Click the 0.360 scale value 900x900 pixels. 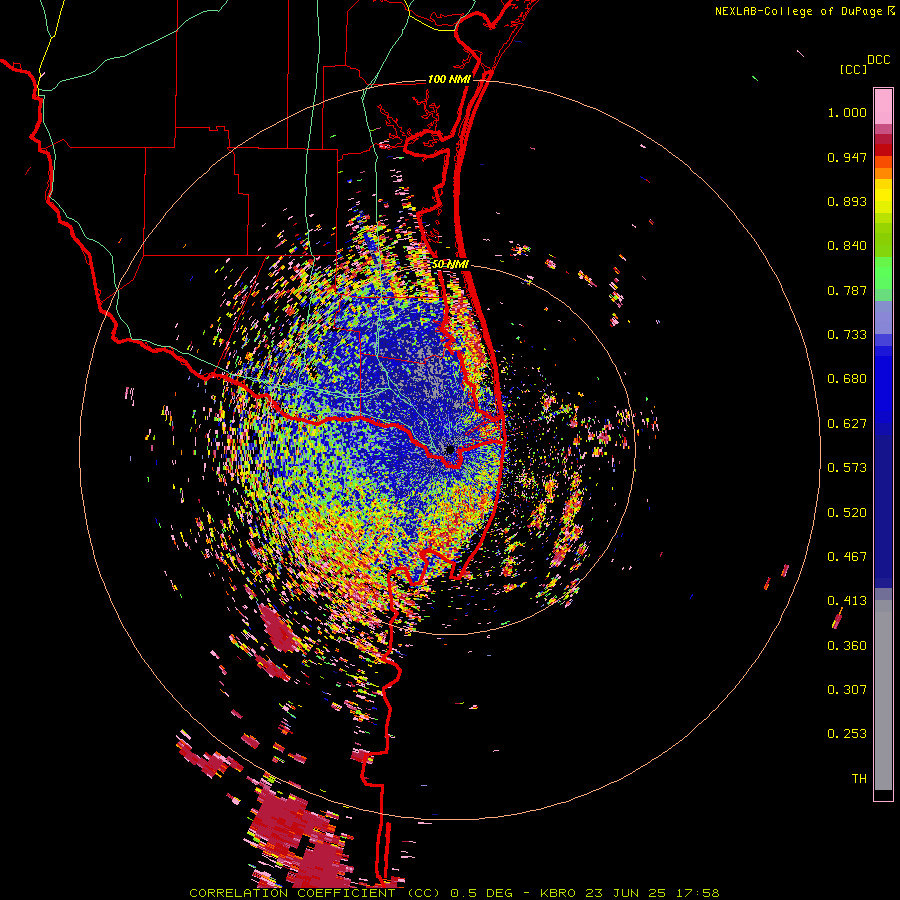[x=847, y=646]
